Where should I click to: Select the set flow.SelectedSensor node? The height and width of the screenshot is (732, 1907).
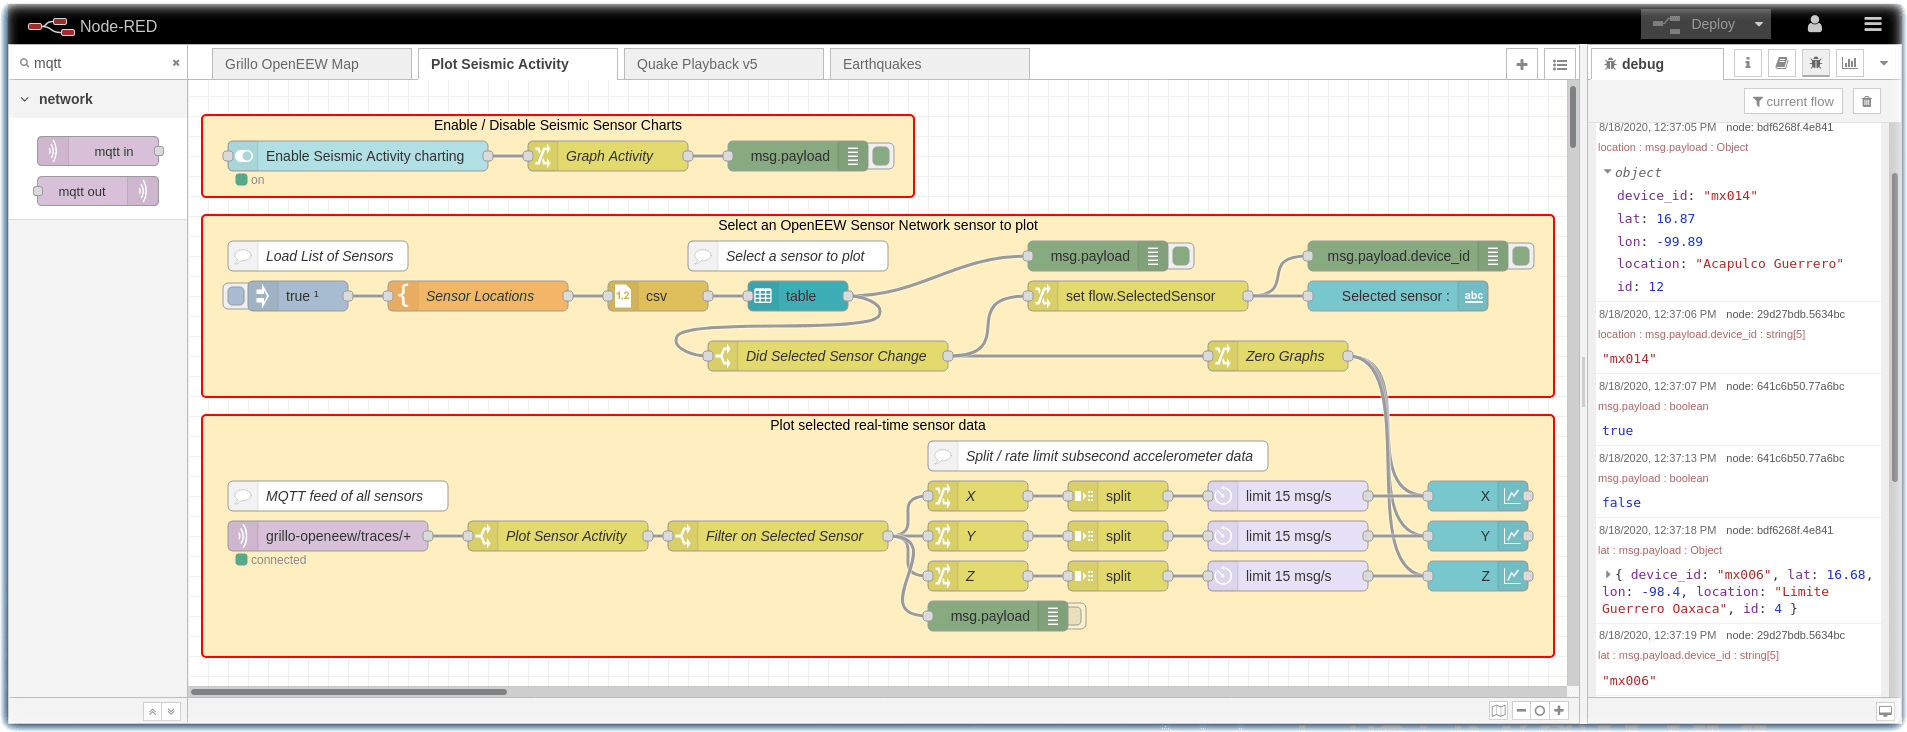coord(1138,296)
